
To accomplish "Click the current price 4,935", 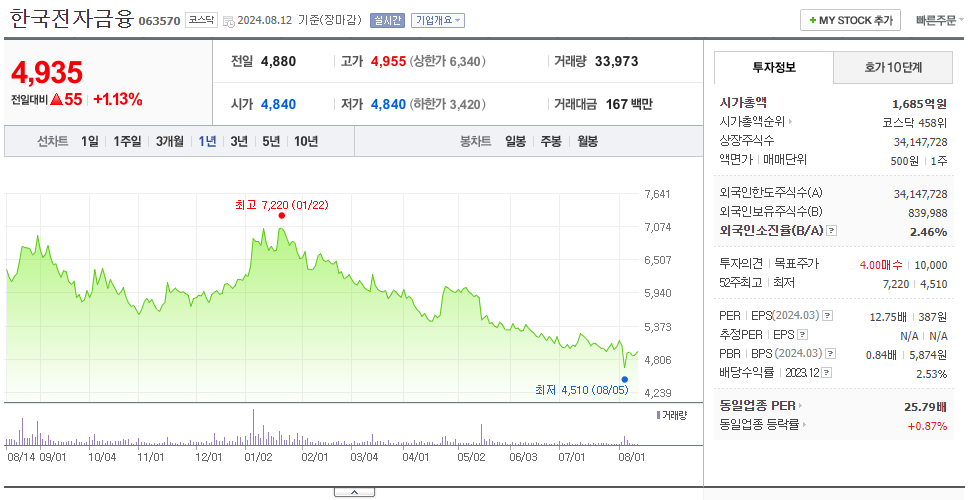I will point(47,73).
